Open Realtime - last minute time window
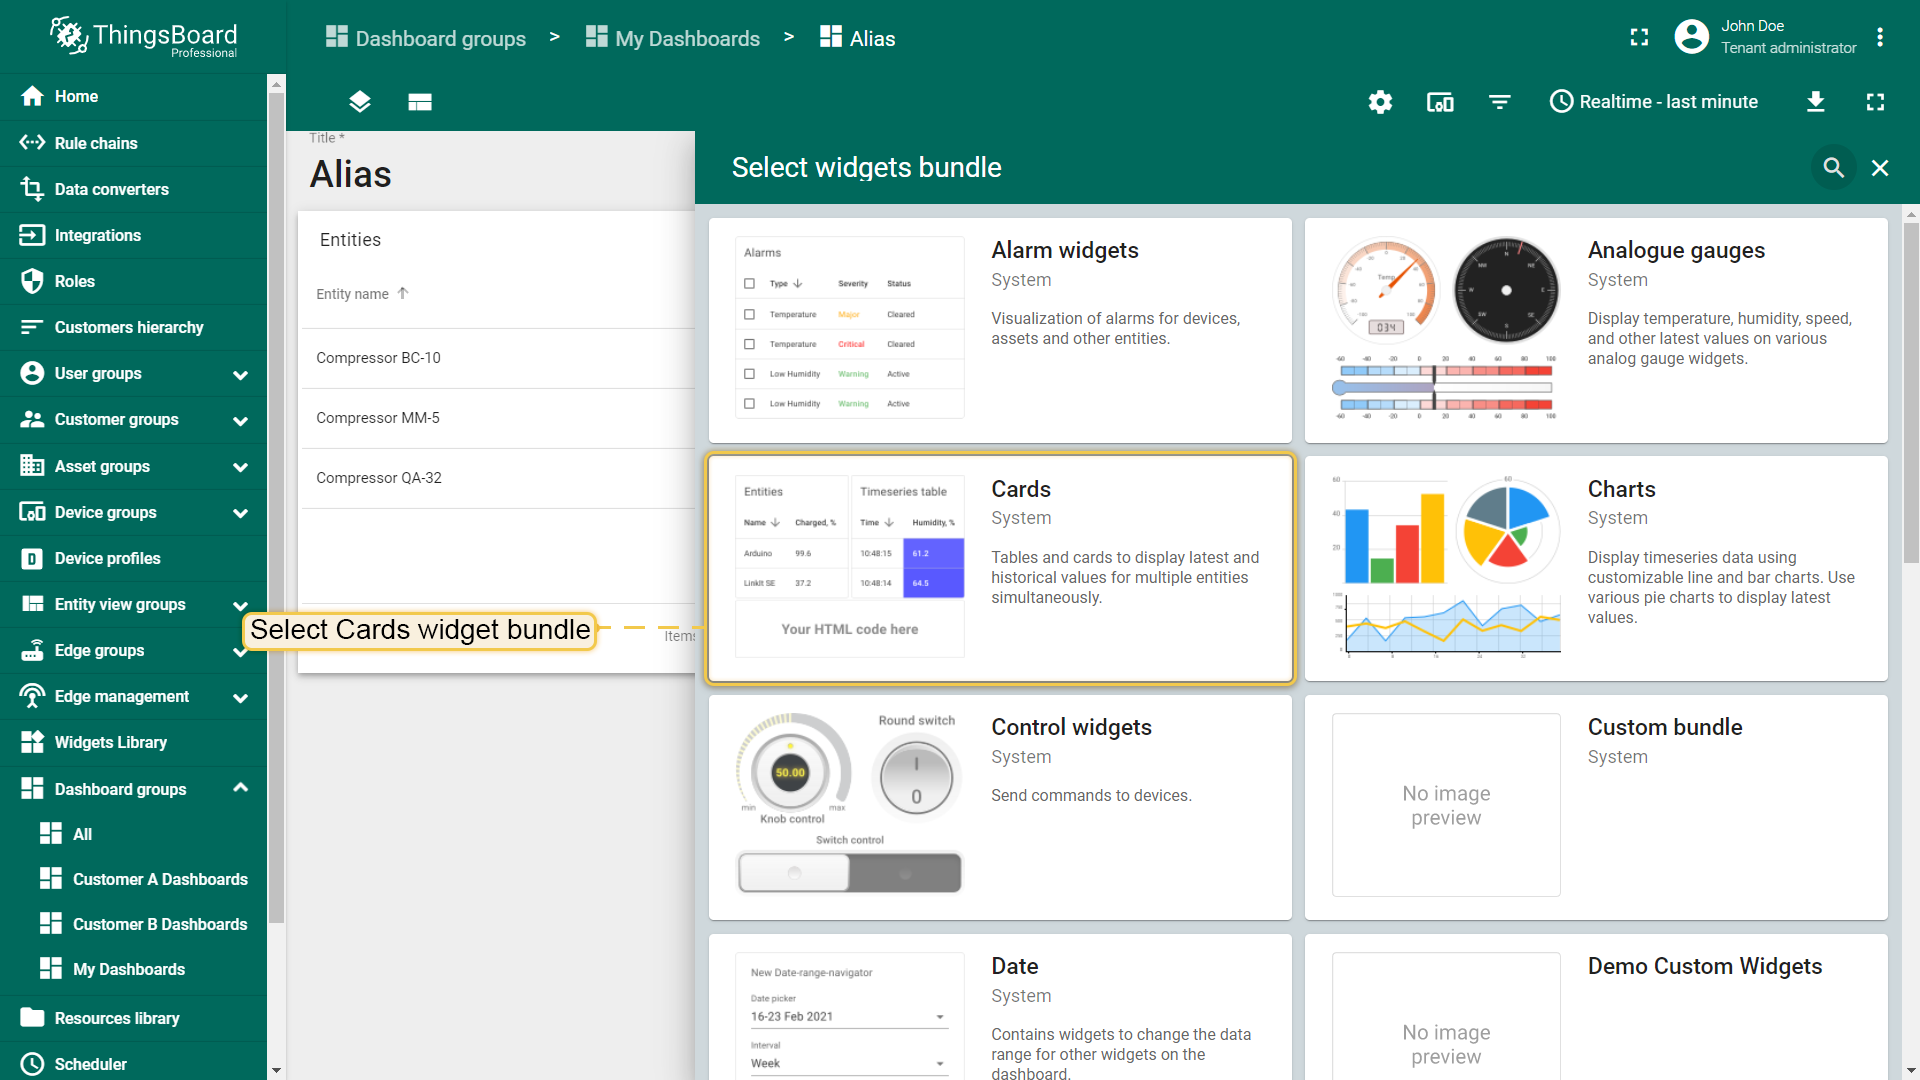 [x=1654, y=102]
